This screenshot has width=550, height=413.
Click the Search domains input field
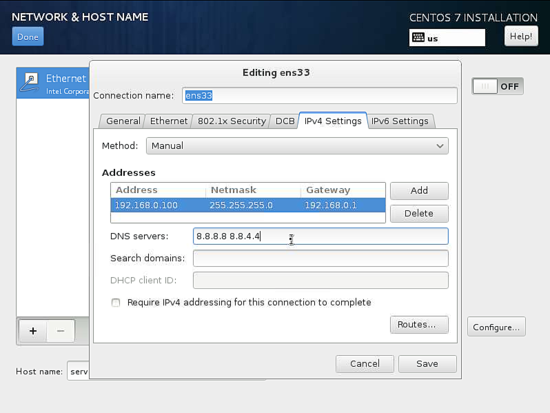(x=321, y=258)
